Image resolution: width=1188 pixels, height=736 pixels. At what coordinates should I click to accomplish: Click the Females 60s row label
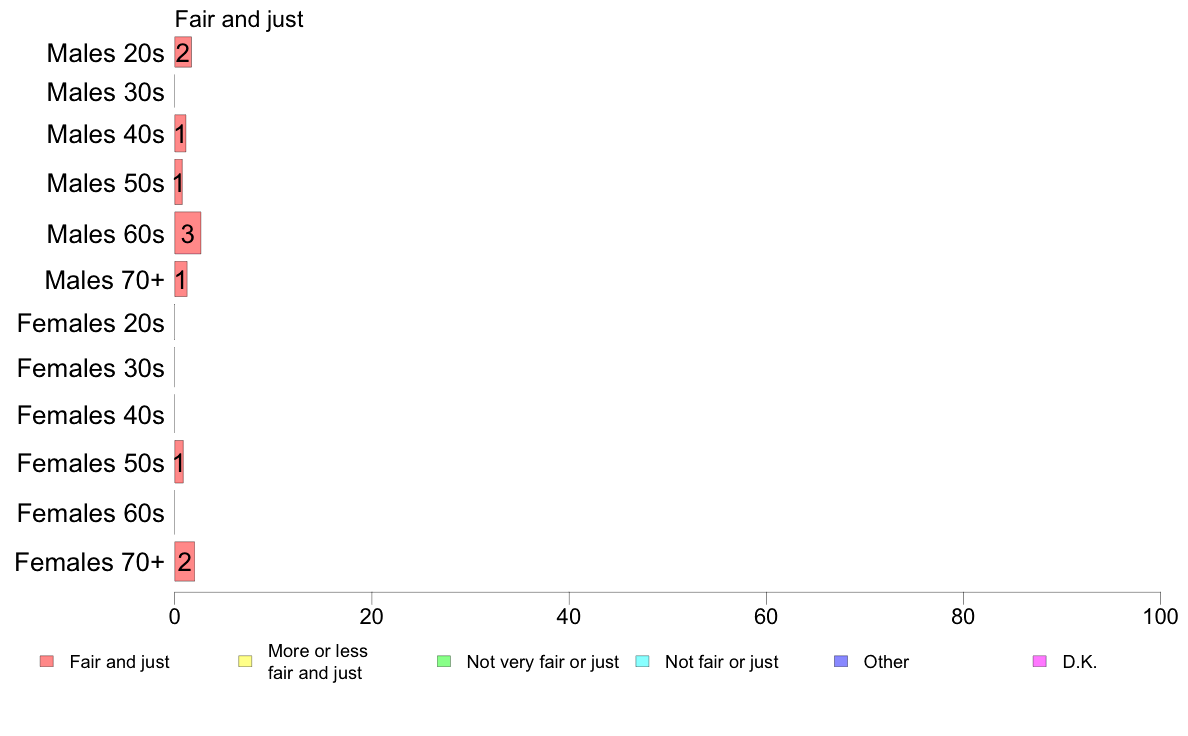pos(90,513)
